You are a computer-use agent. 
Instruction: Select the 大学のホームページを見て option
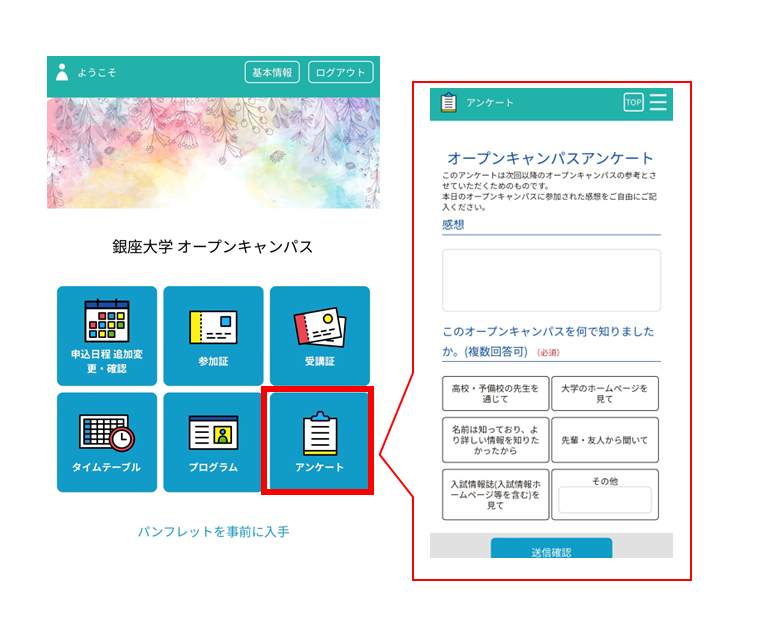(x=605, y=394)
